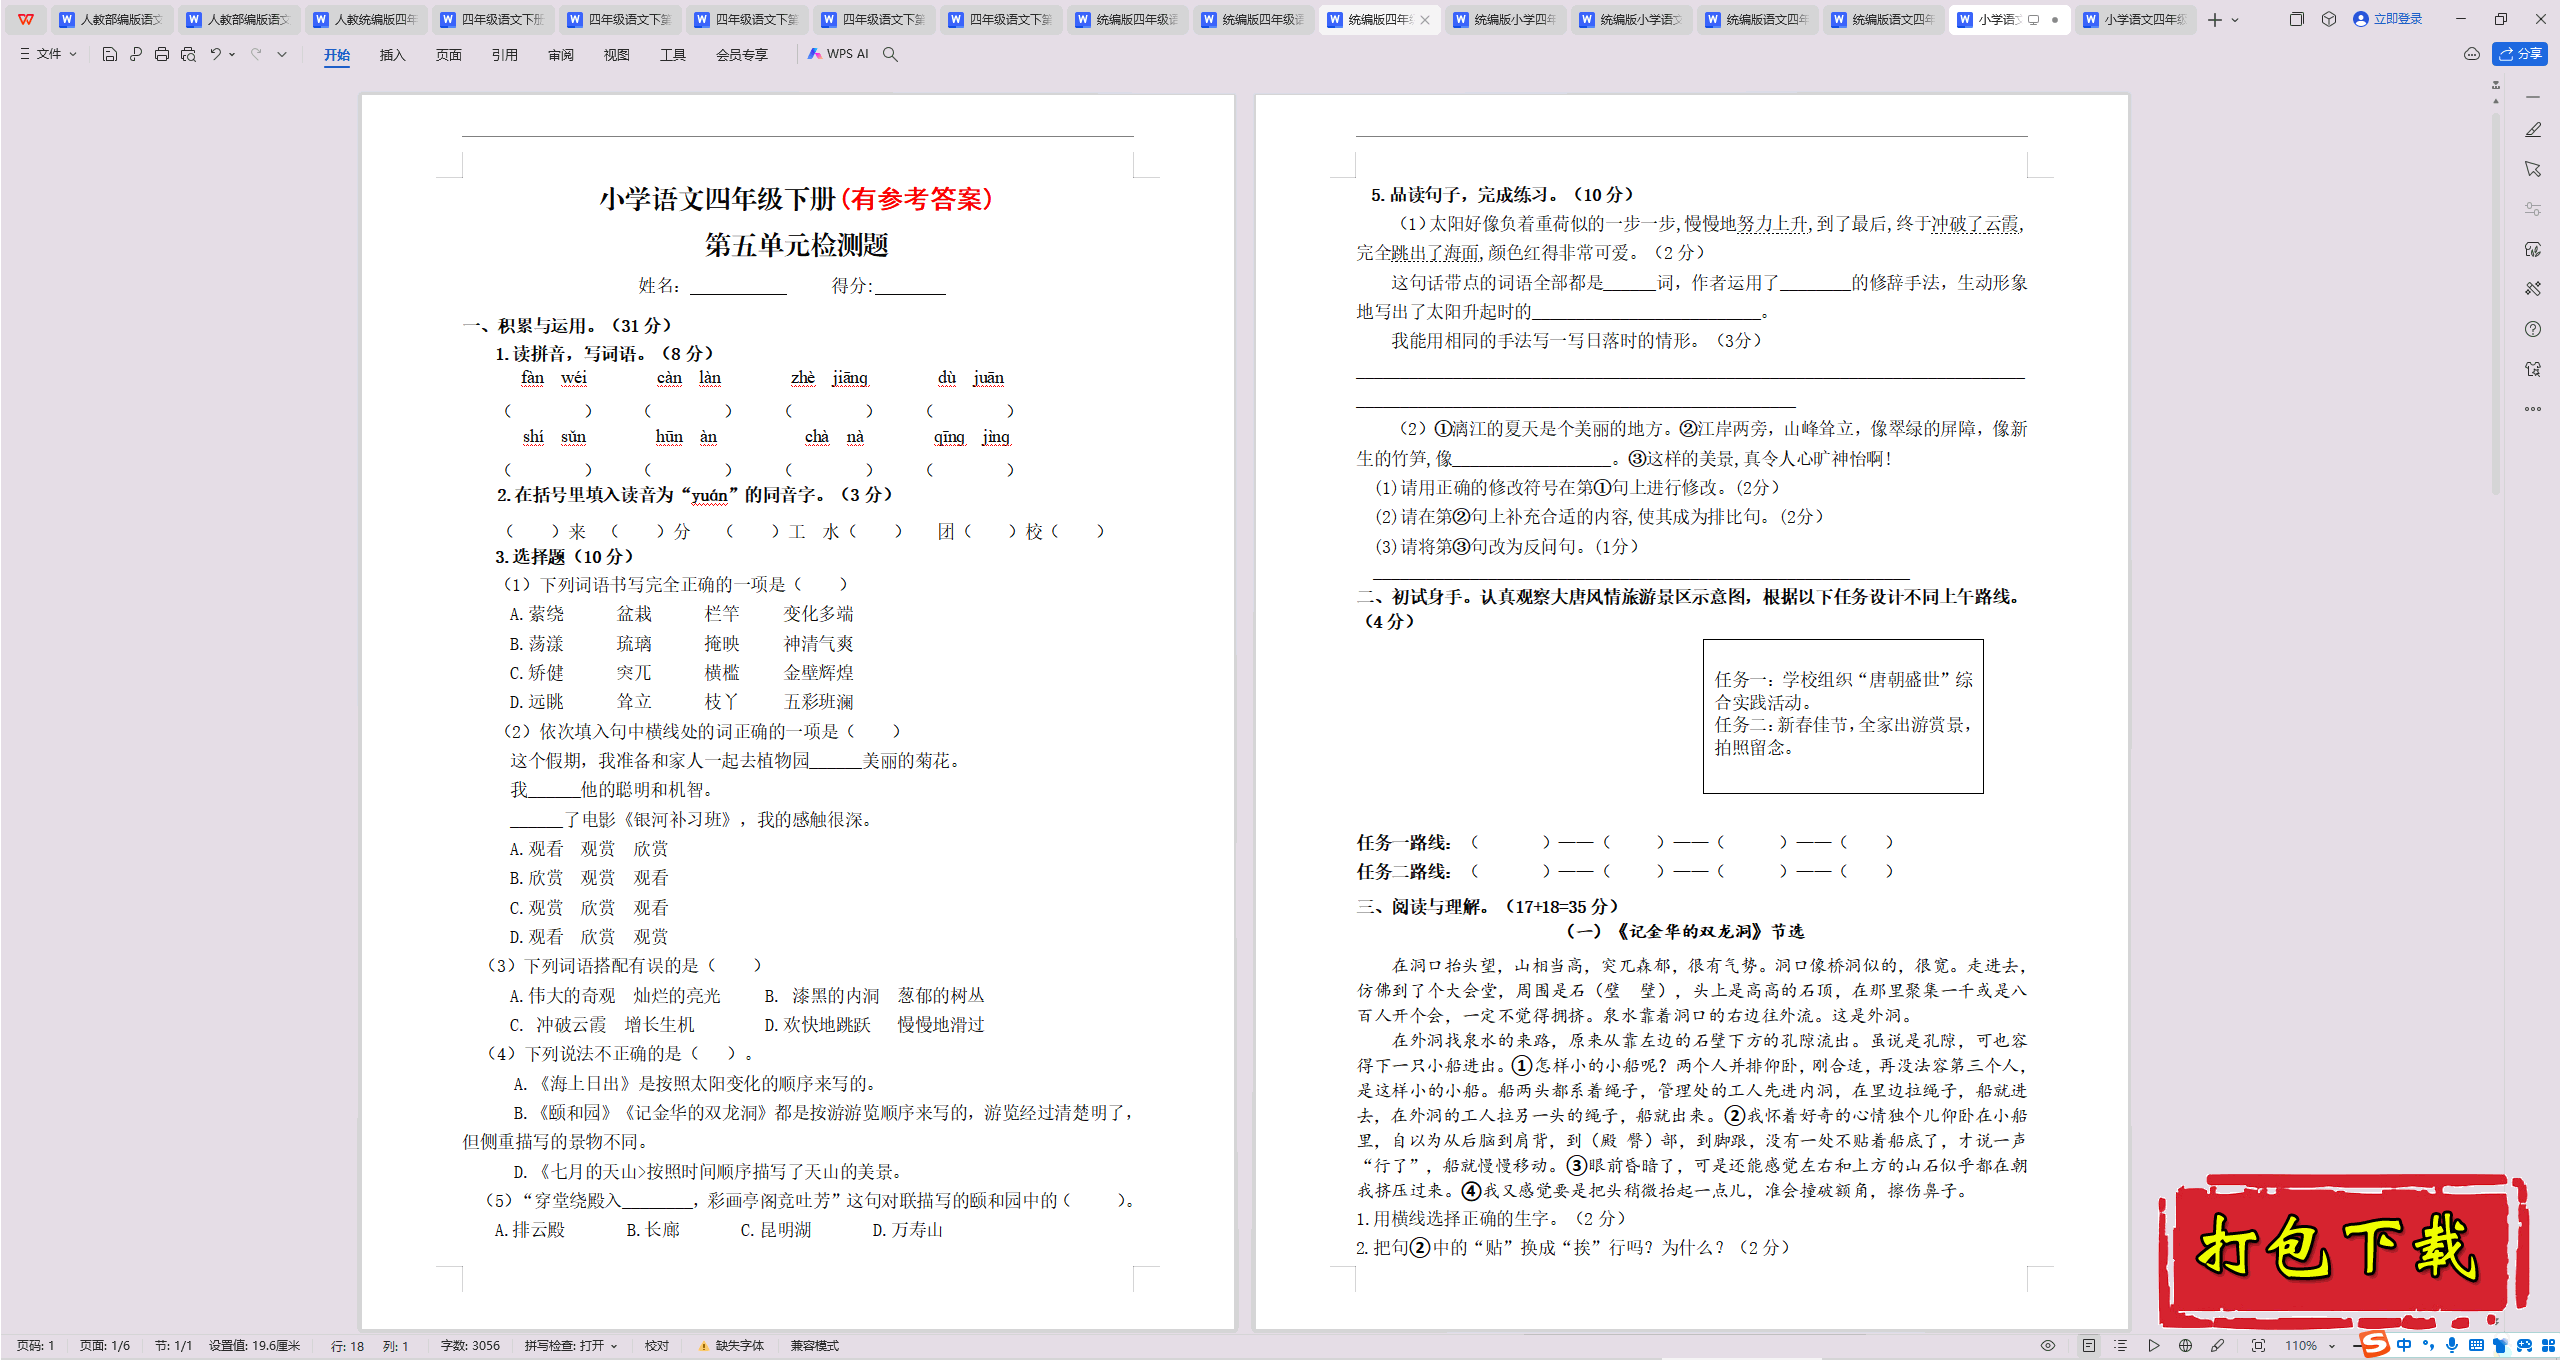Click the three-dots more icon in right sidebar

click(2533, 409)
